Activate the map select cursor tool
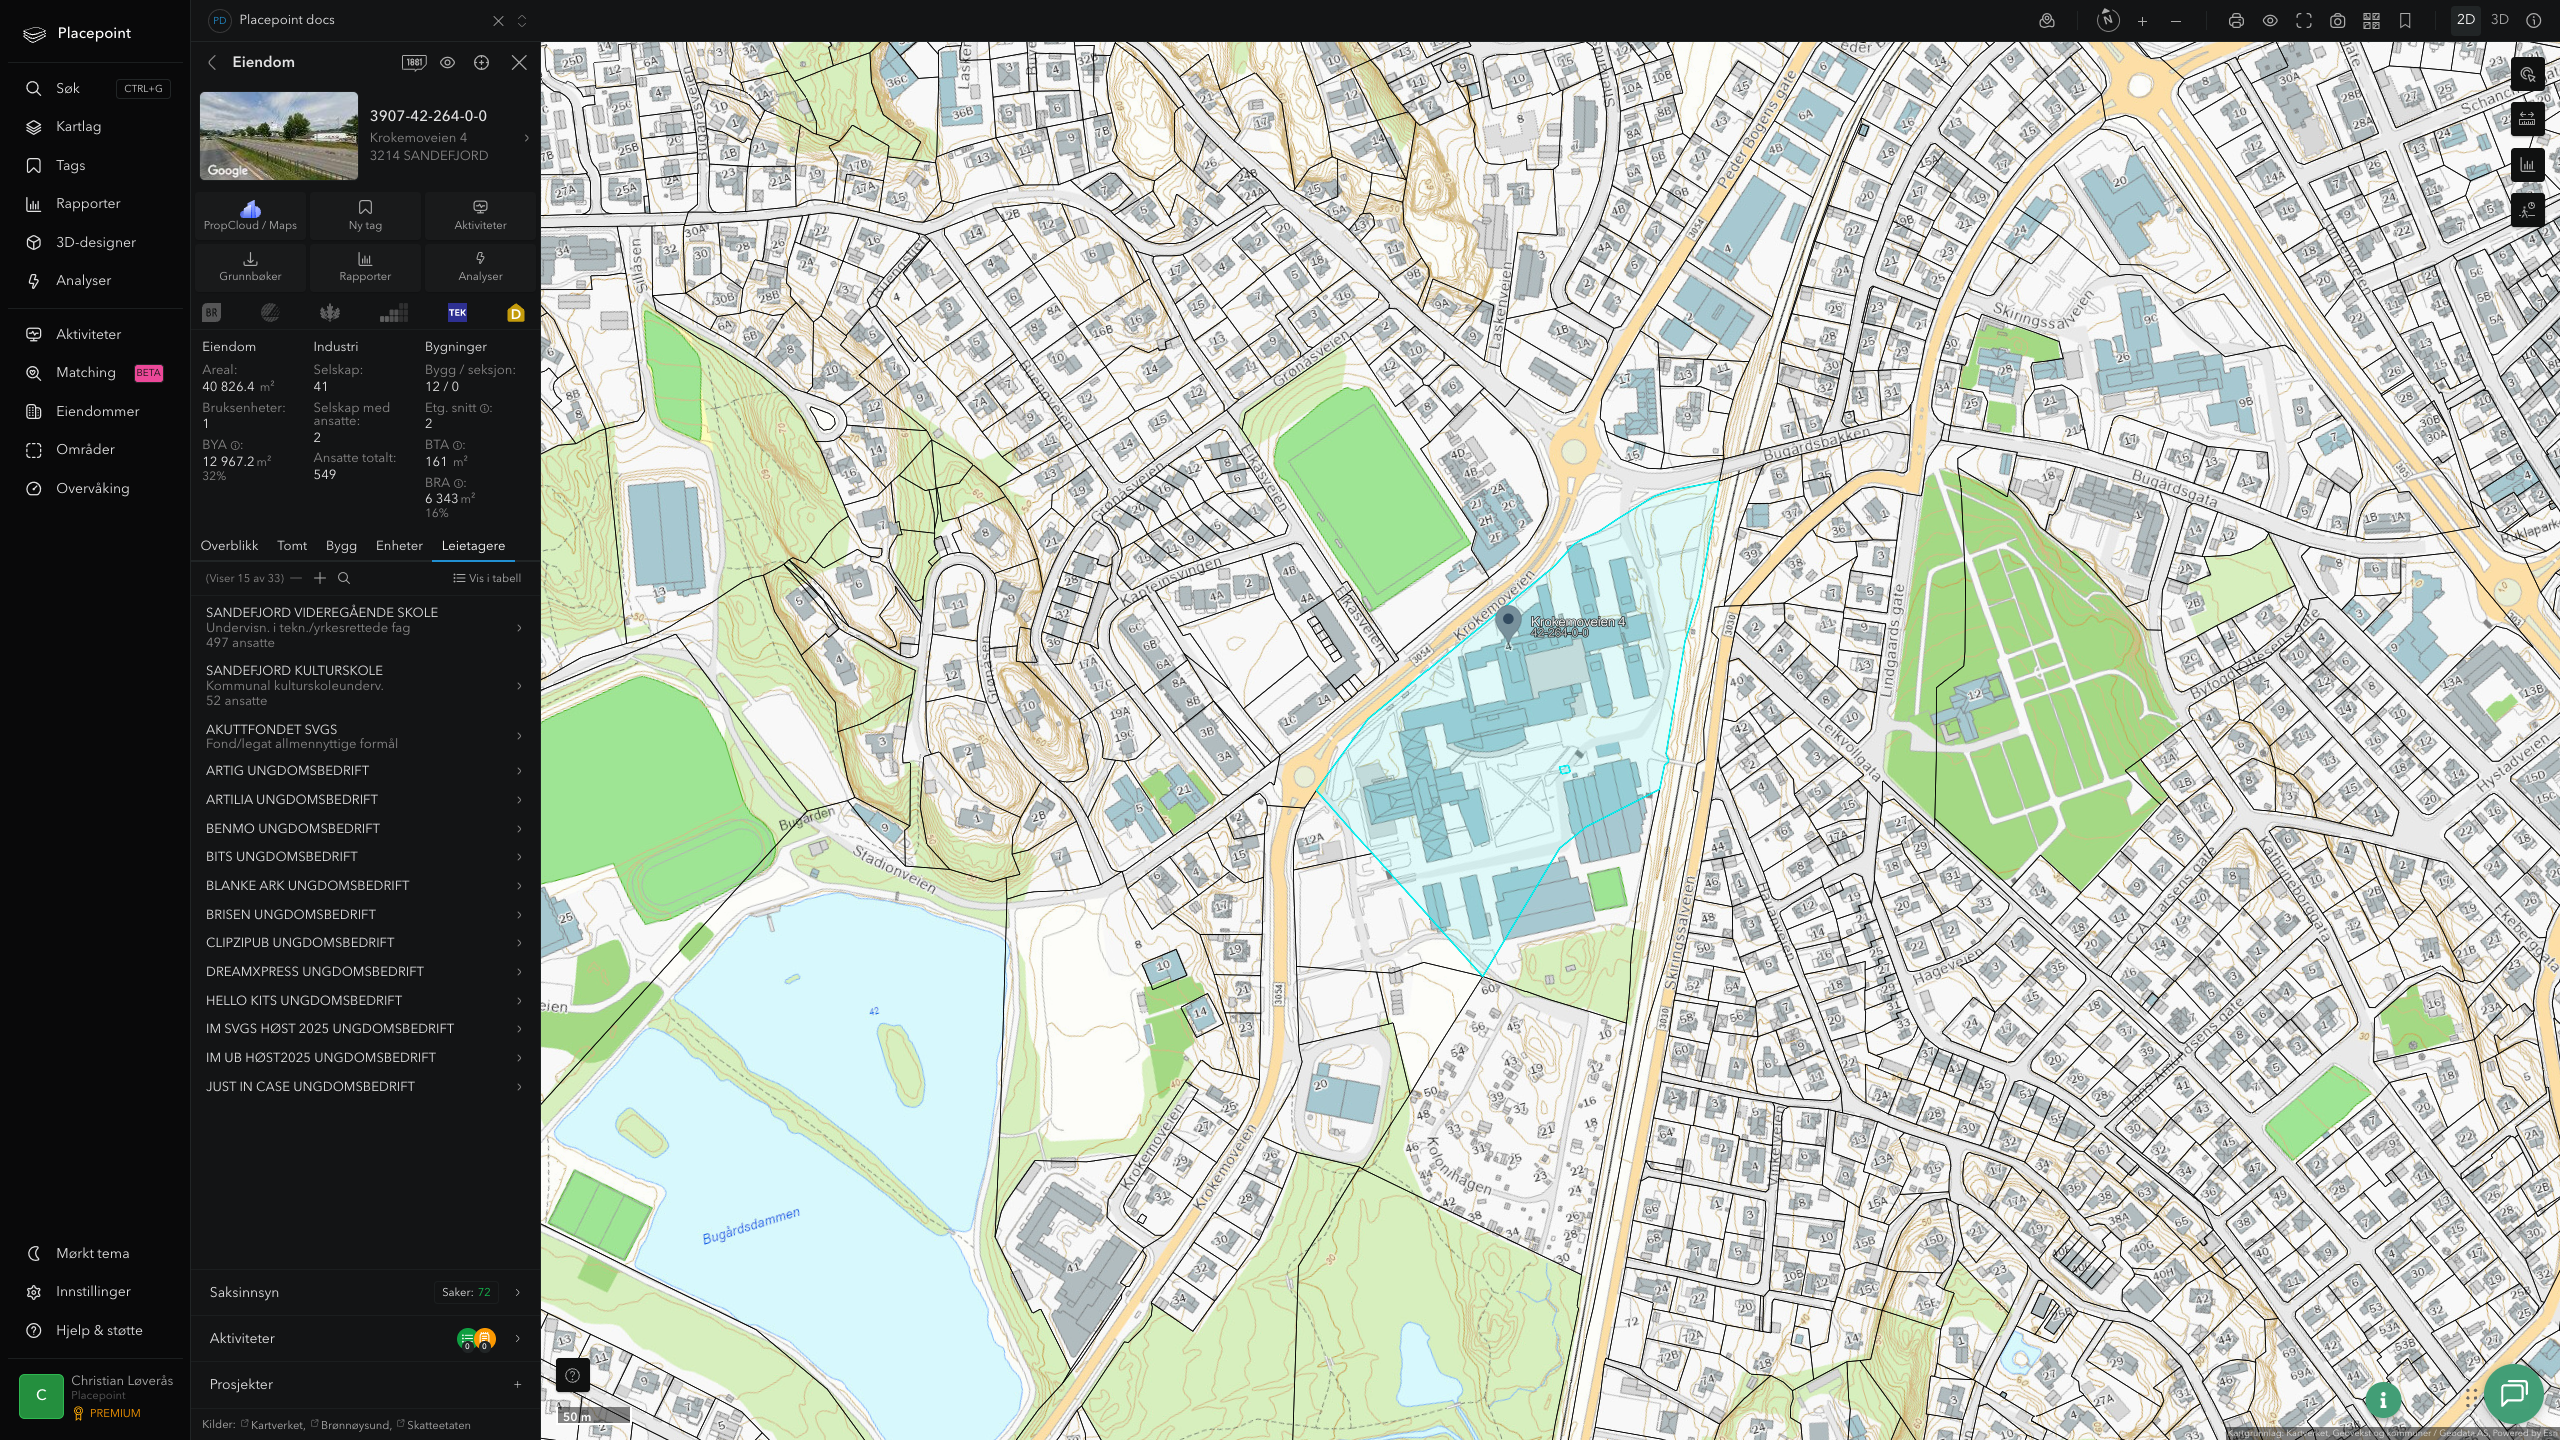The width and height of the screenshot is (2560, 1440). pyautogui.click(x=2528, y=75)
